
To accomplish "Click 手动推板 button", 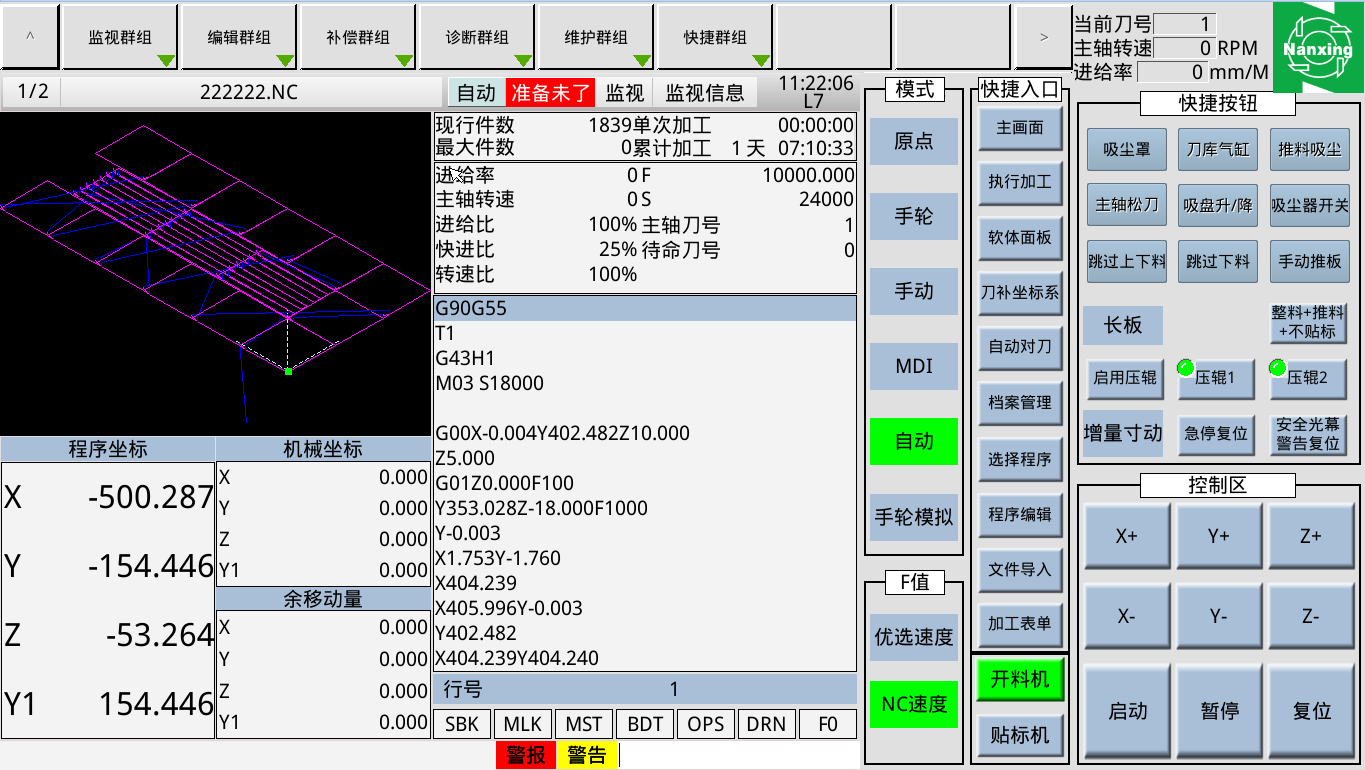I will pyautogui.click(x=1310, y=261).
